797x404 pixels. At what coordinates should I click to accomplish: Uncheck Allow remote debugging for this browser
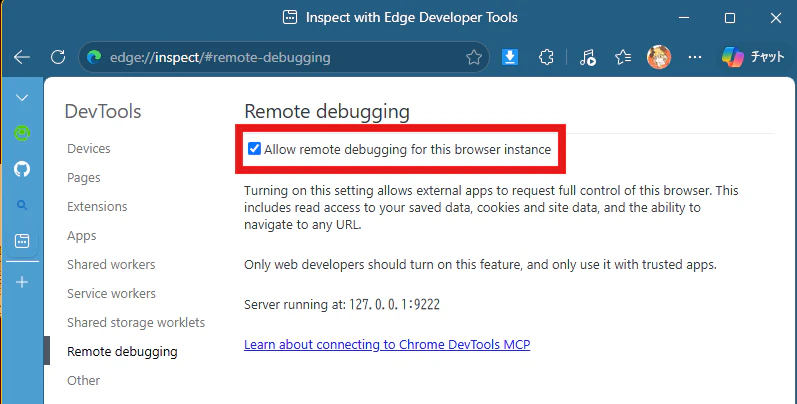pos(254,149)
